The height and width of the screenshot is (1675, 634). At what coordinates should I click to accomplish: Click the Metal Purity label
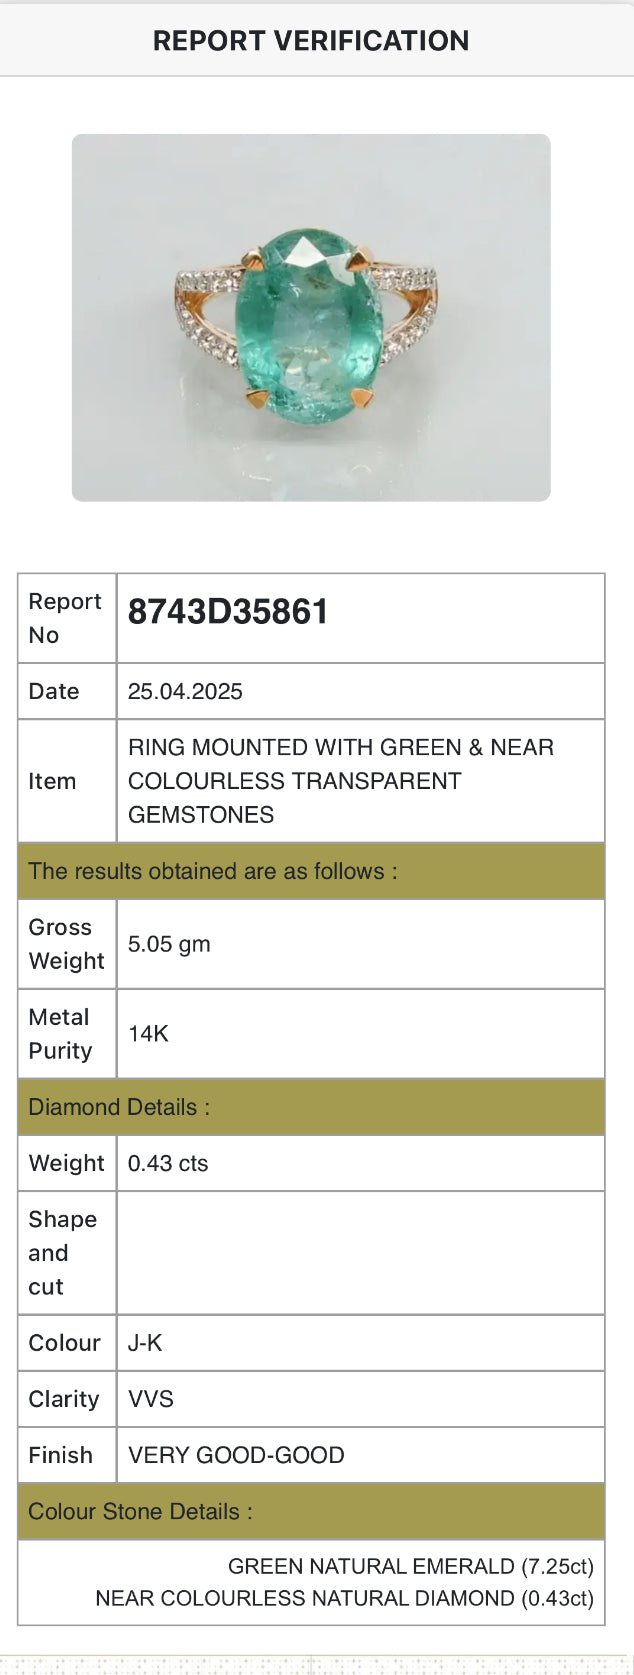[61, 1034]
